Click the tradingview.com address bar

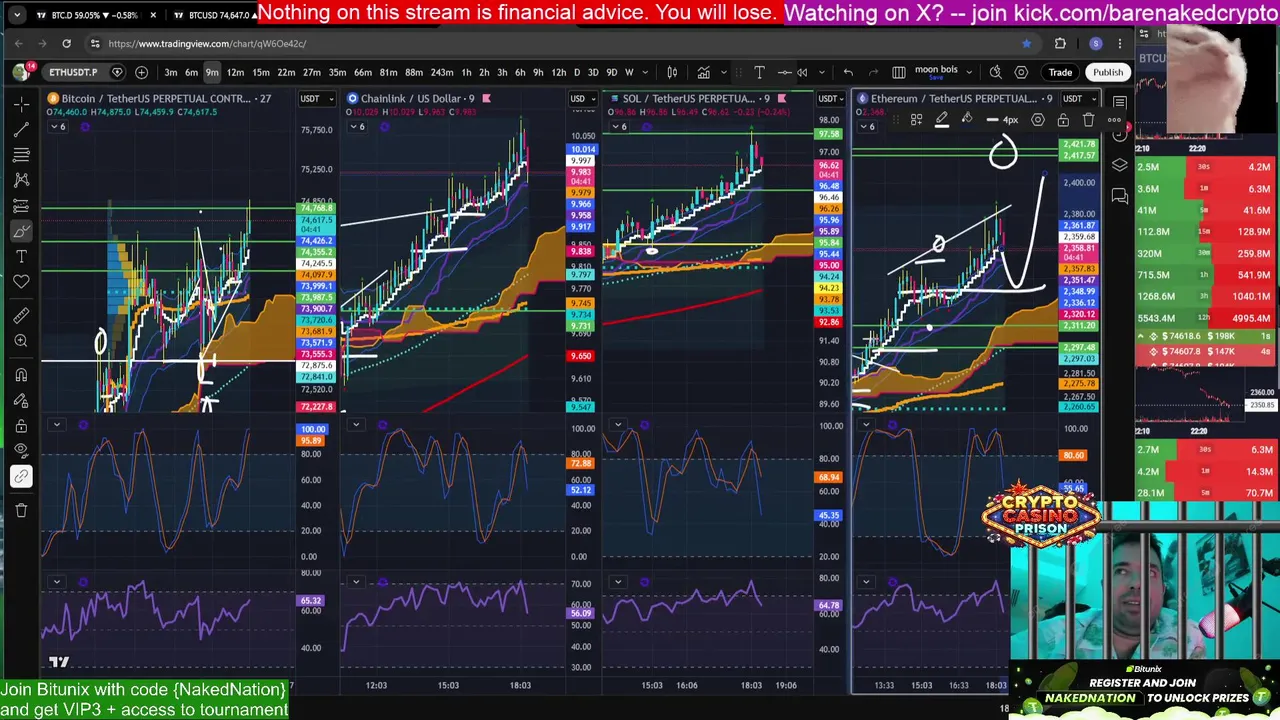click(560, 43)
